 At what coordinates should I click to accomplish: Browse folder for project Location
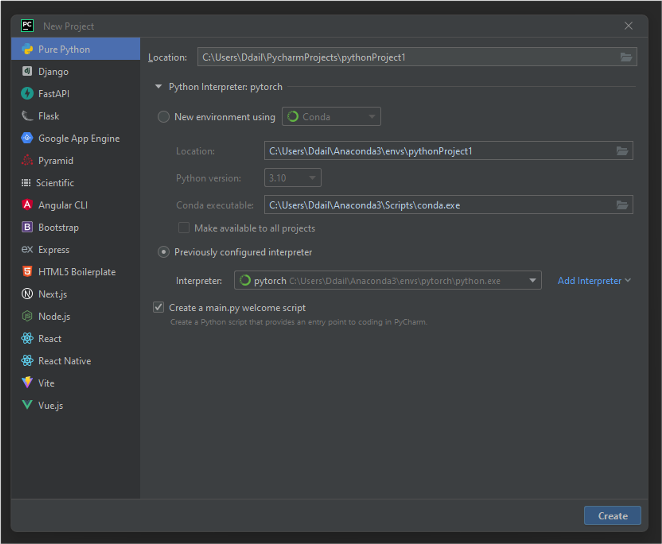(626, 57)
